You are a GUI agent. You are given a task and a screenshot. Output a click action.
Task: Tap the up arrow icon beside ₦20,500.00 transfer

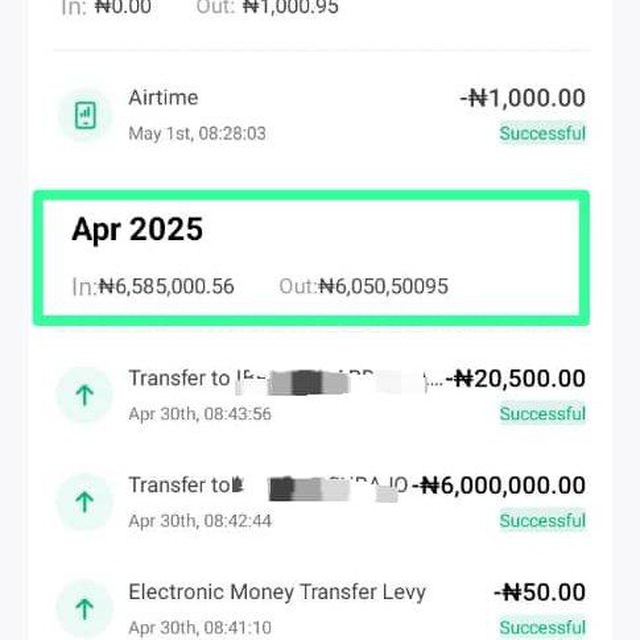tap(85, 395)
